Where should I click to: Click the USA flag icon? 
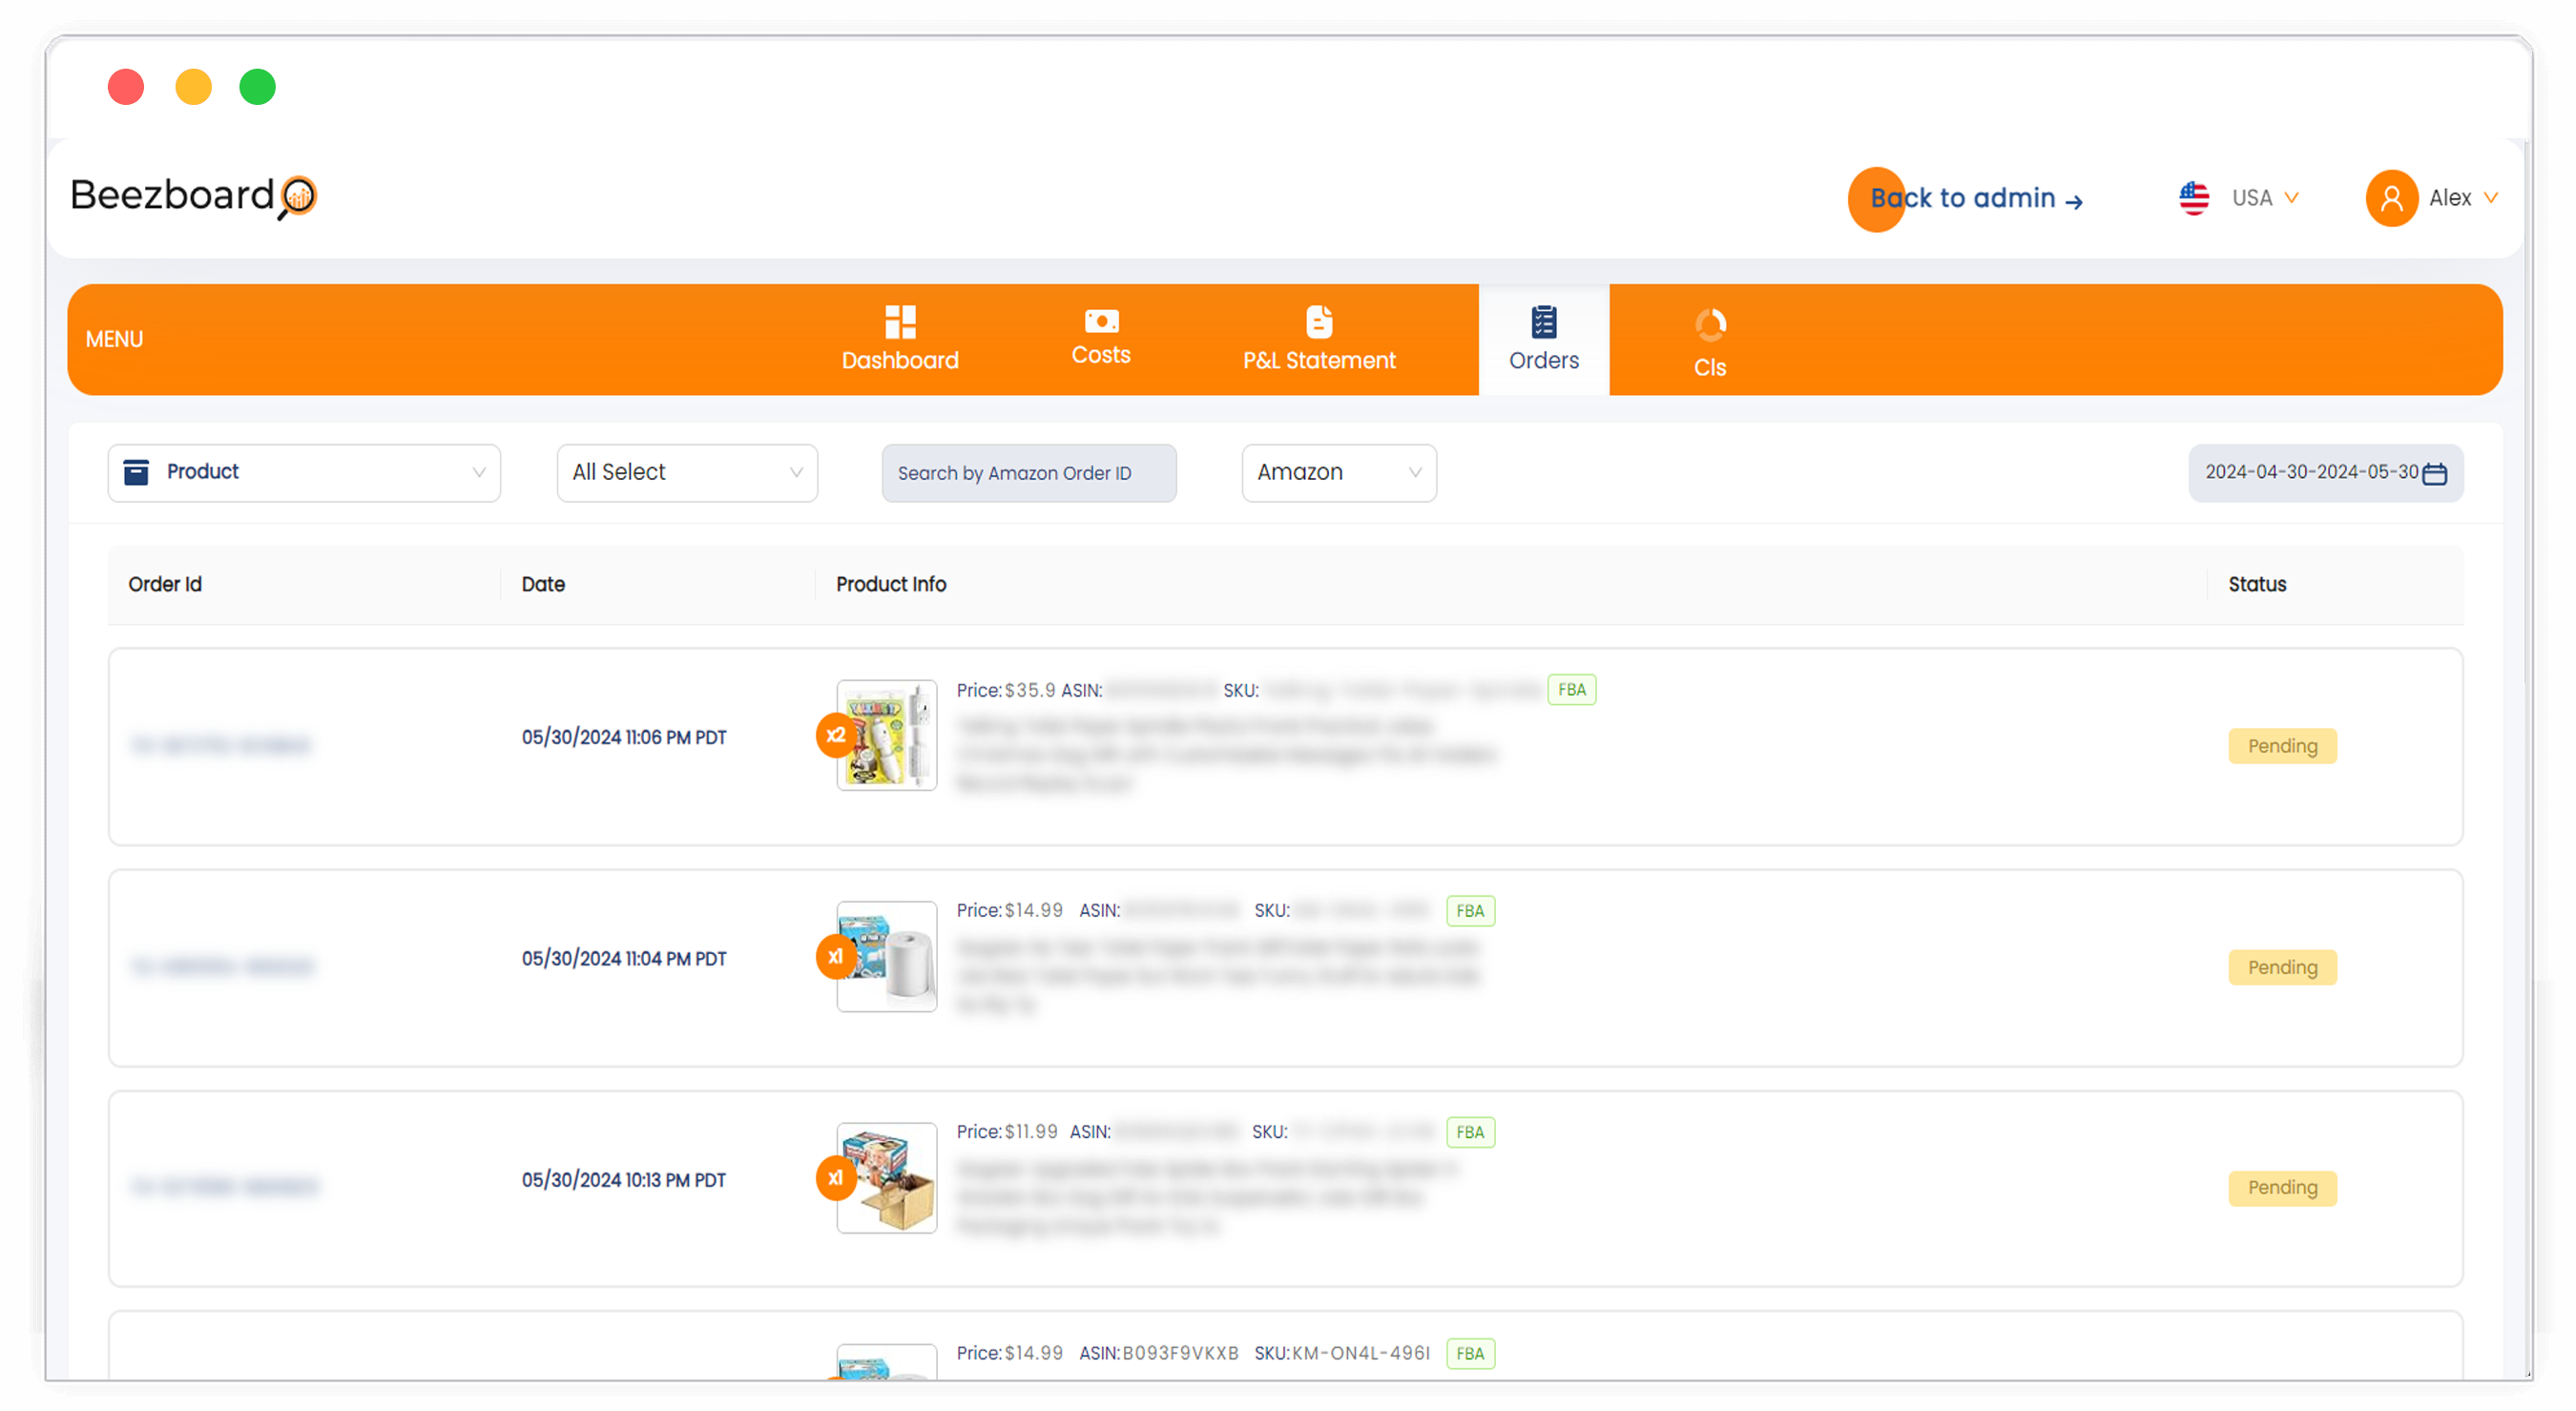(x=2194, y=198)
